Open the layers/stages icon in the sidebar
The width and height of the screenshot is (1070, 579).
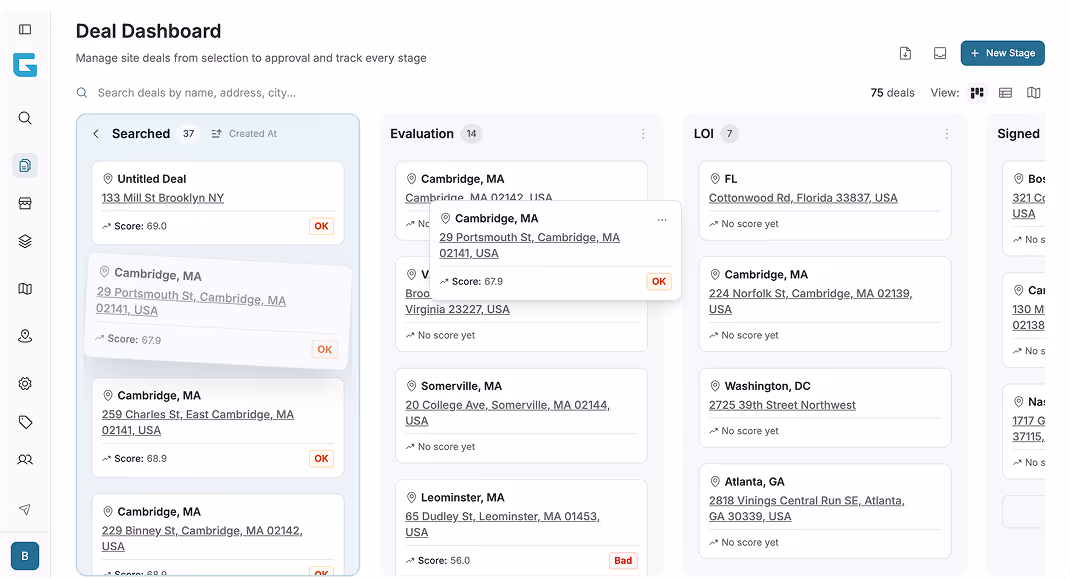click(24, 241)
